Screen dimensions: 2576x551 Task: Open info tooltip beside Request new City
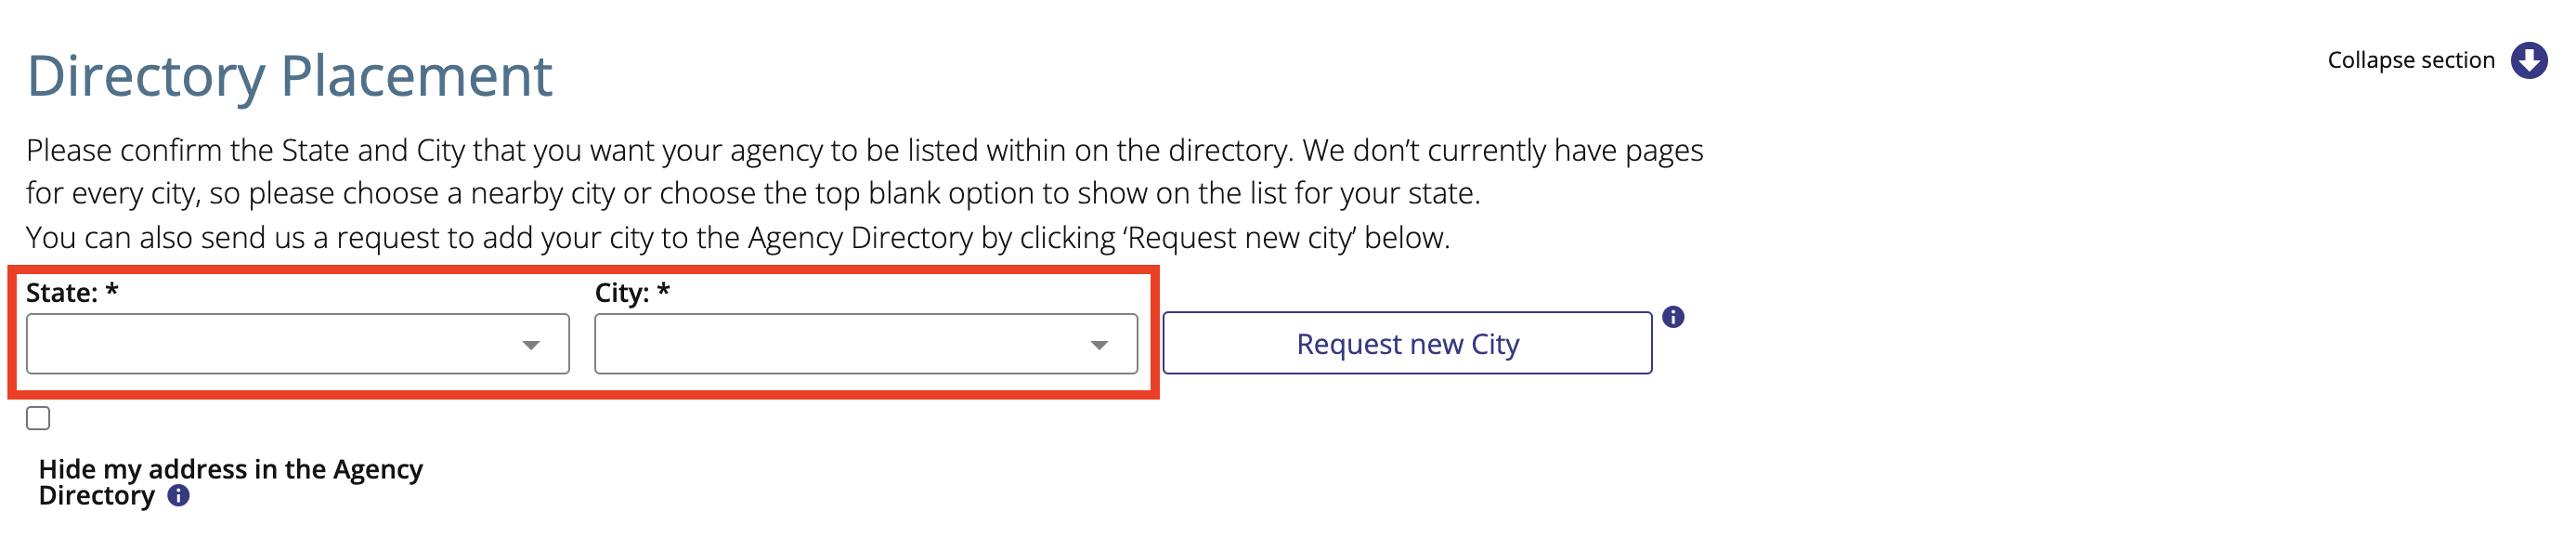1673,317
